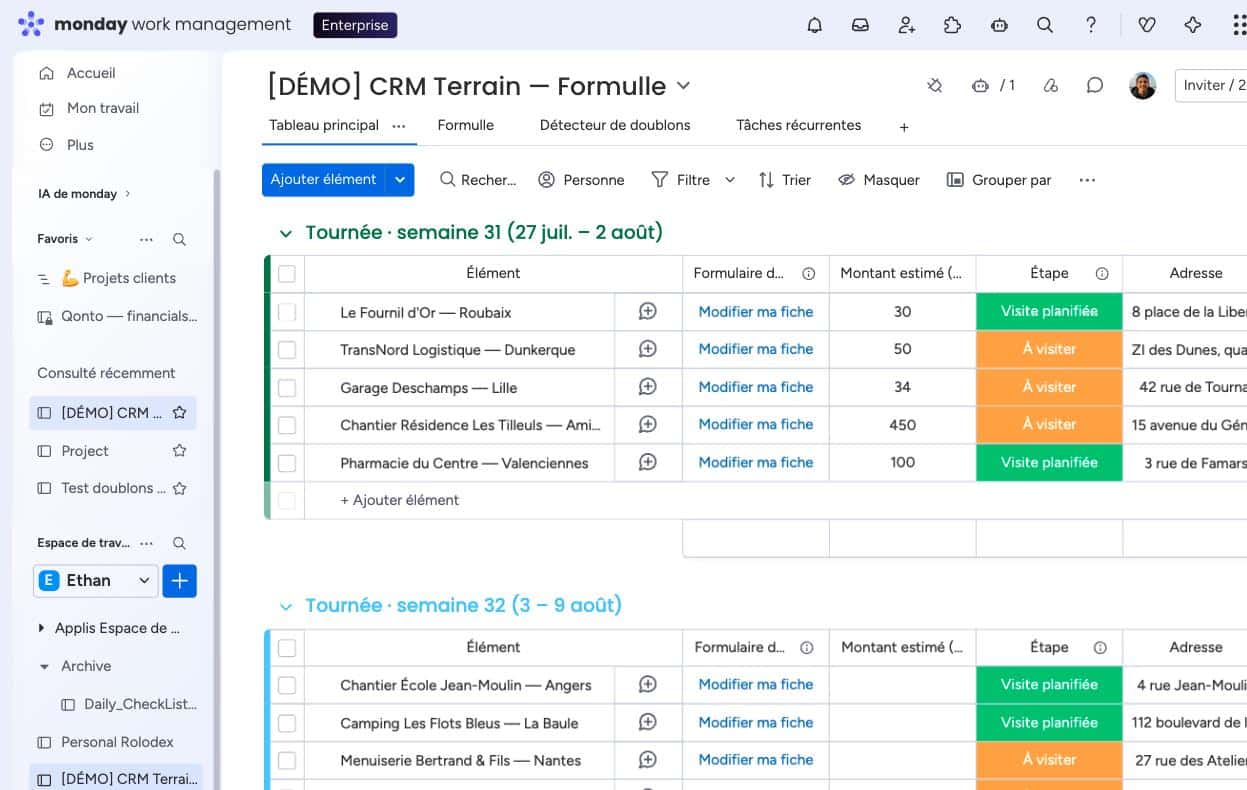Viewport: 1247px width, 790px height.
Task: Click the invite members icon in top bar
Action: 906,25
